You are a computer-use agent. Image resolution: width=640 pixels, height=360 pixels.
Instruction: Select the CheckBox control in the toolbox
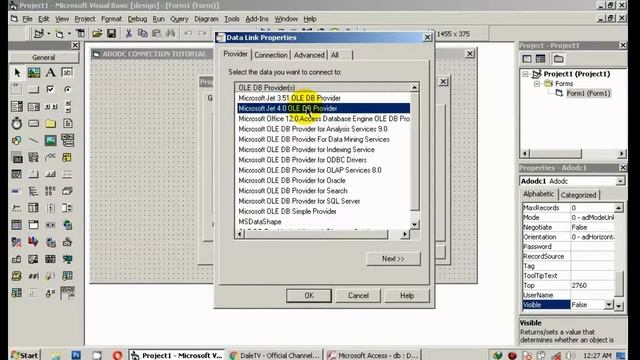coord(50,89)
